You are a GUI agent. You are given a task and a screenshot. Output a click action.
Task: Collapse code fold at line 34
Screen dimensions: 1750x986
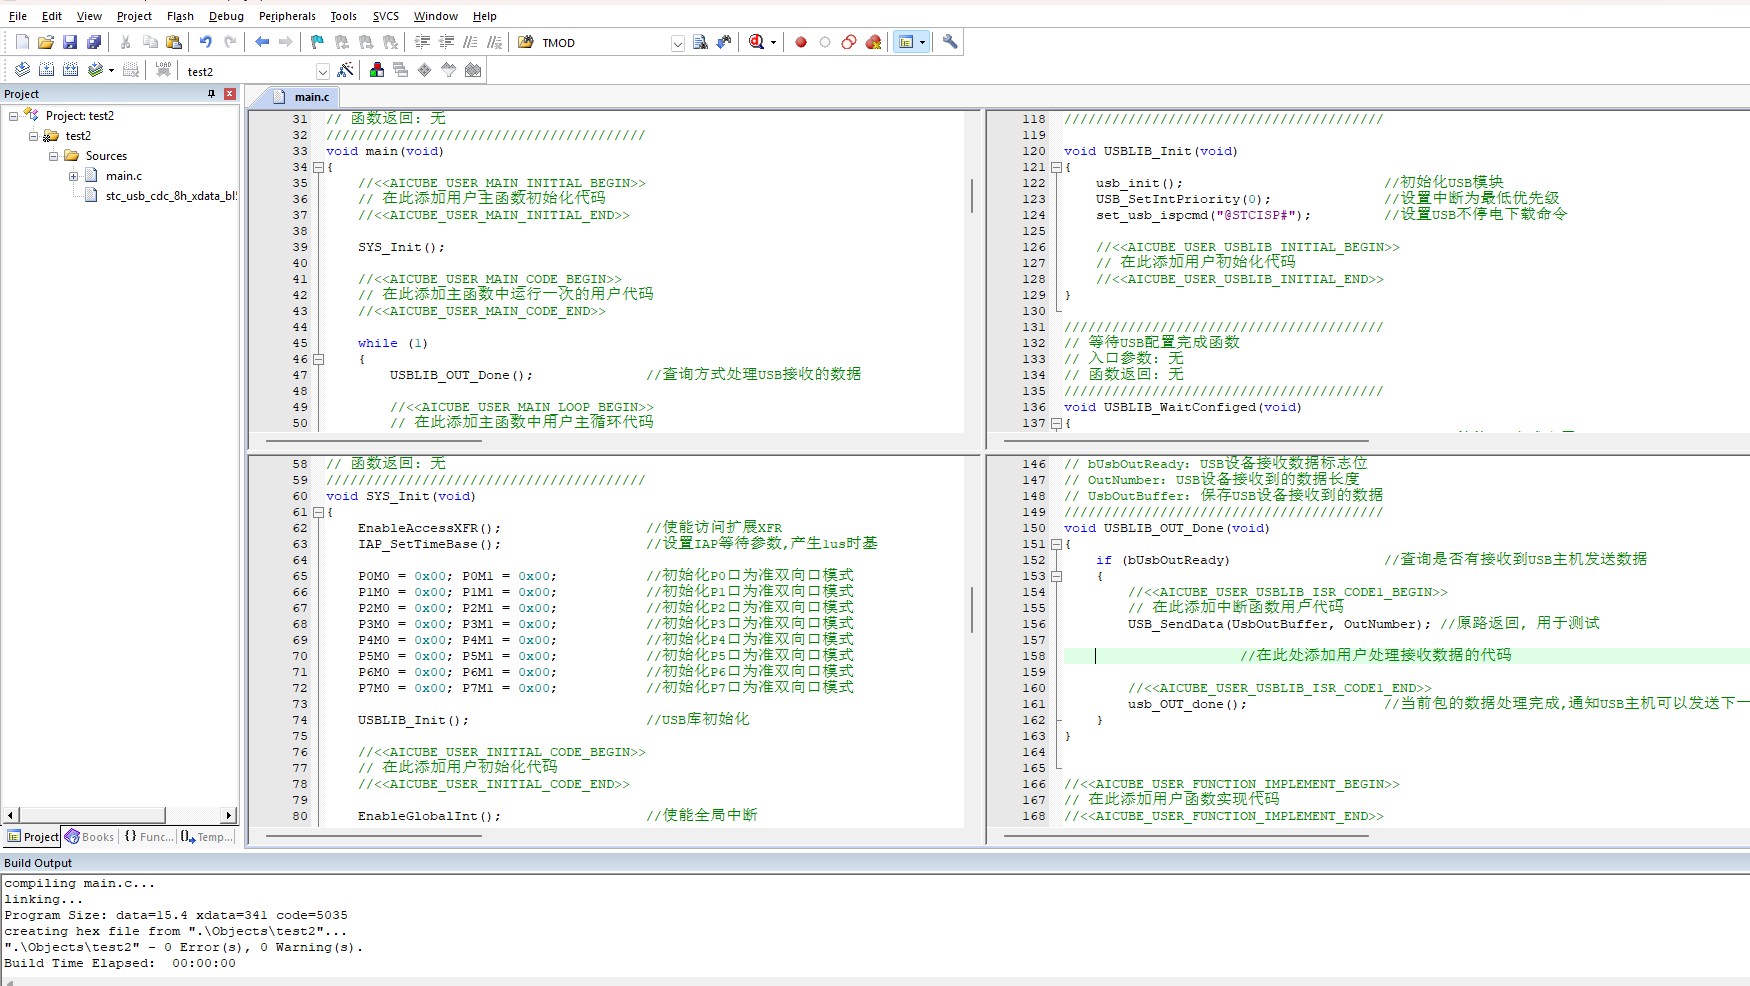click(x=318, y=167)
